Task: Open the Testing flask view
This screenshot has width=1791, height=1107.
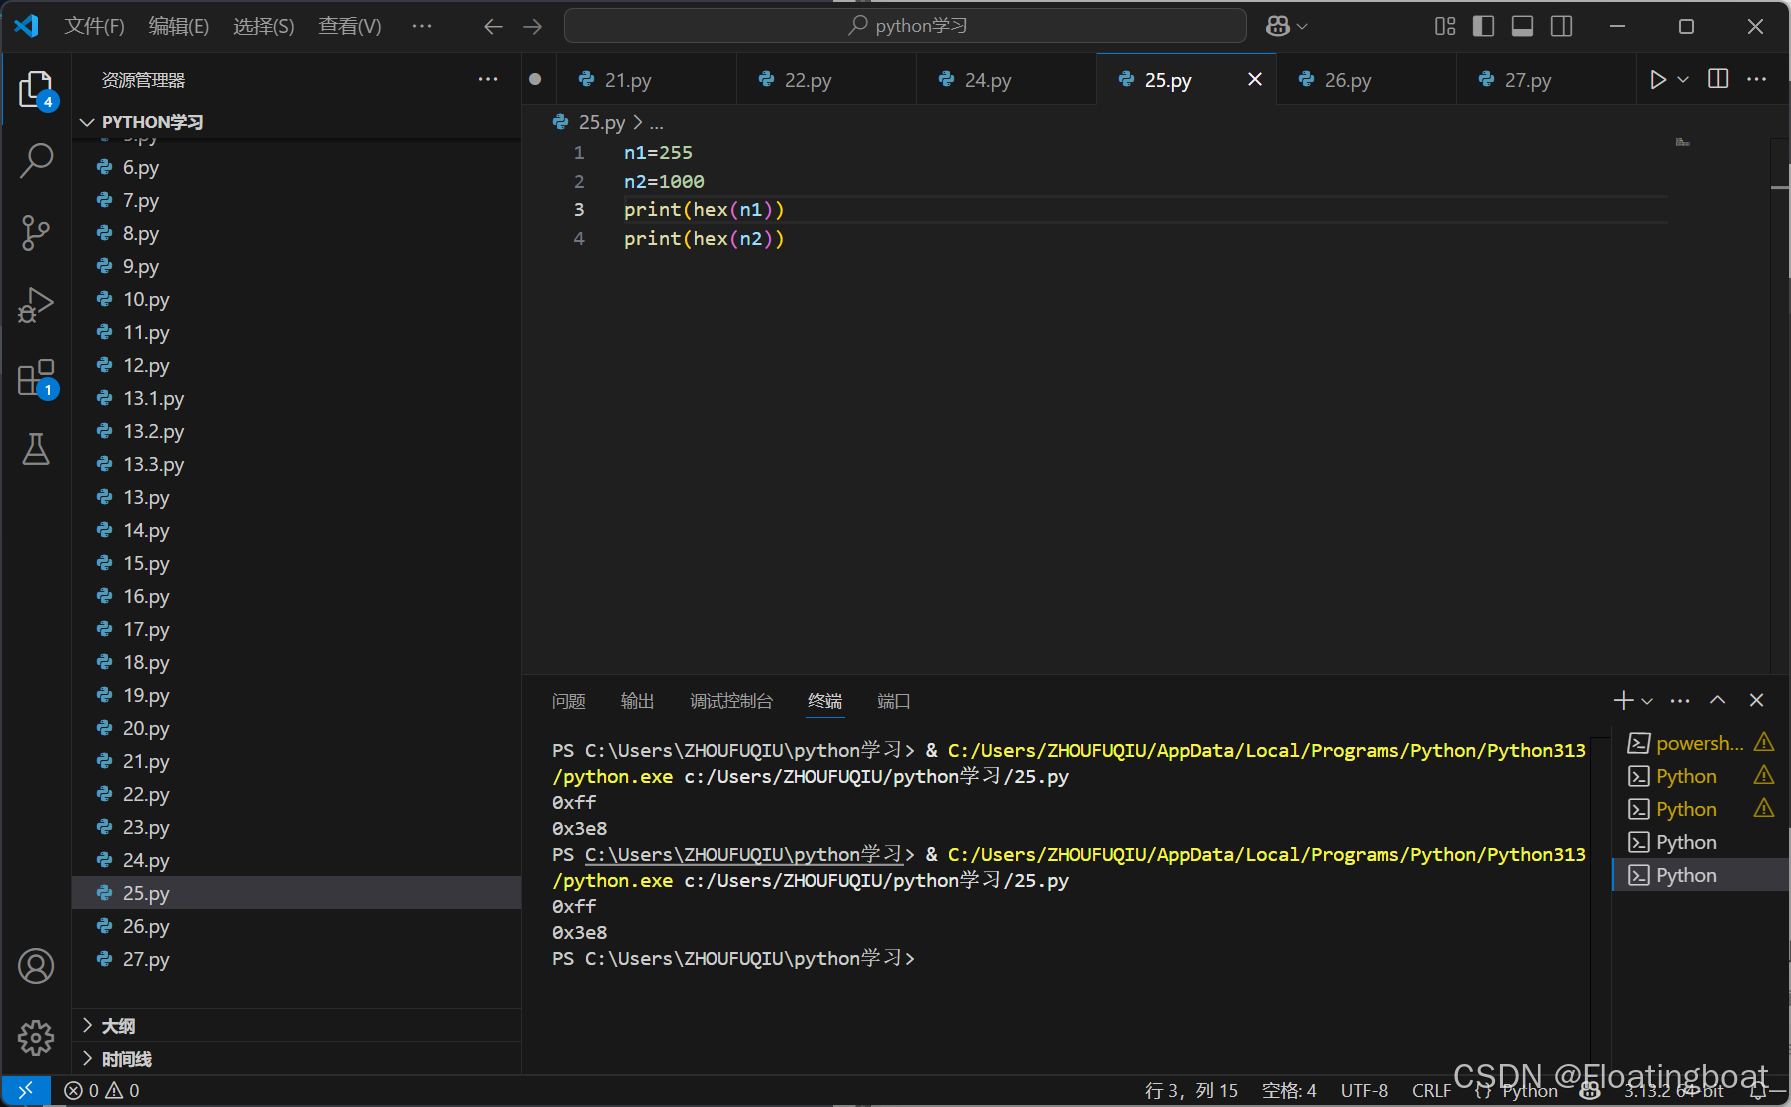Action: (x=36, y=450)
